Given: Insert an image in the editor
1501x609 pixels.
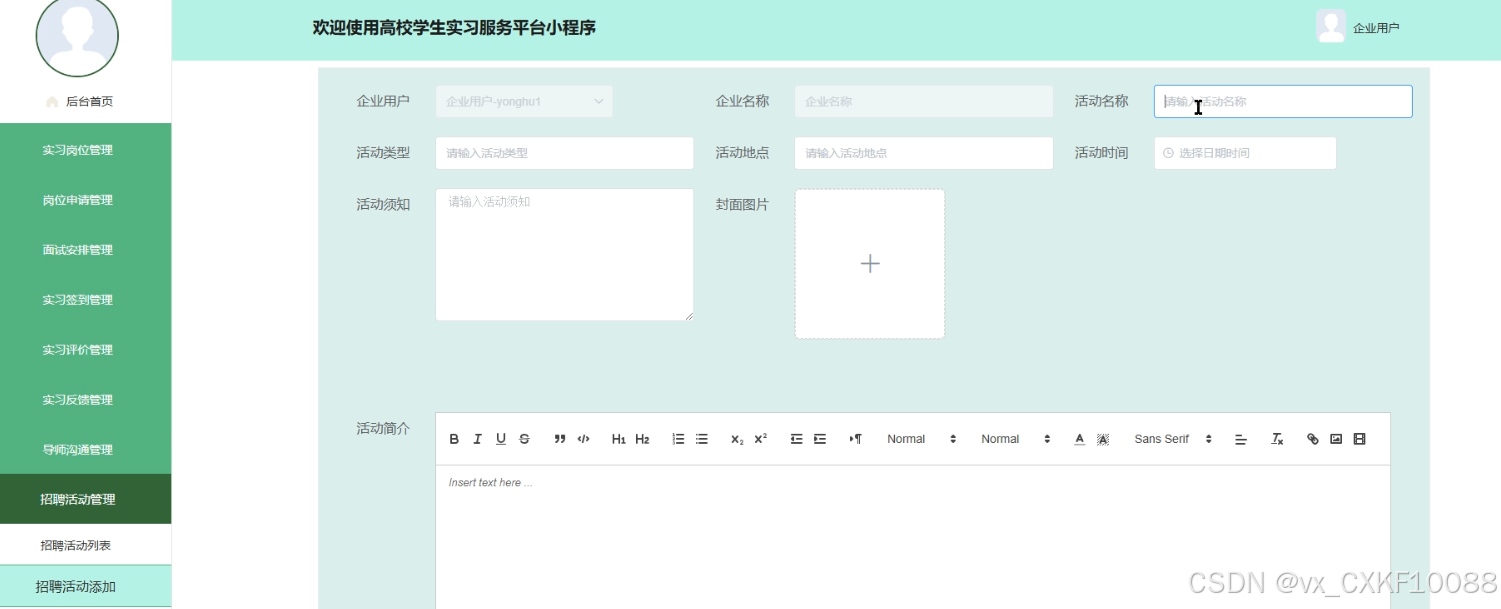Looking at the screenshot, I should (x=1336, y=439).
